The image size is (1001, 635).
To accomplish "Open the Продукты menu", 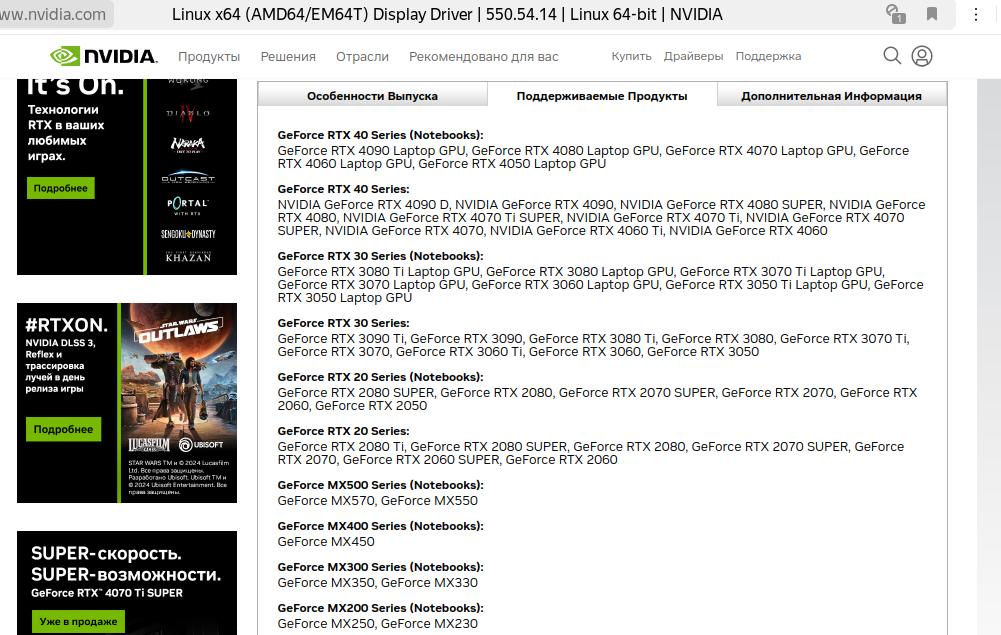I will (x=209, y=56).
